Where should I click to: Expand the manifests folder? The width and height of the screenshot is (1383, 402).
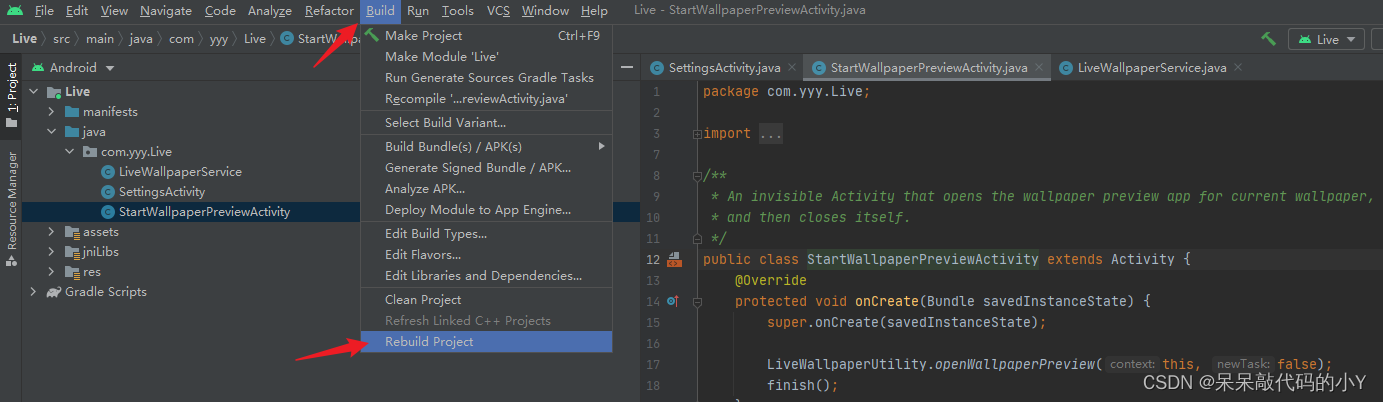51,112
